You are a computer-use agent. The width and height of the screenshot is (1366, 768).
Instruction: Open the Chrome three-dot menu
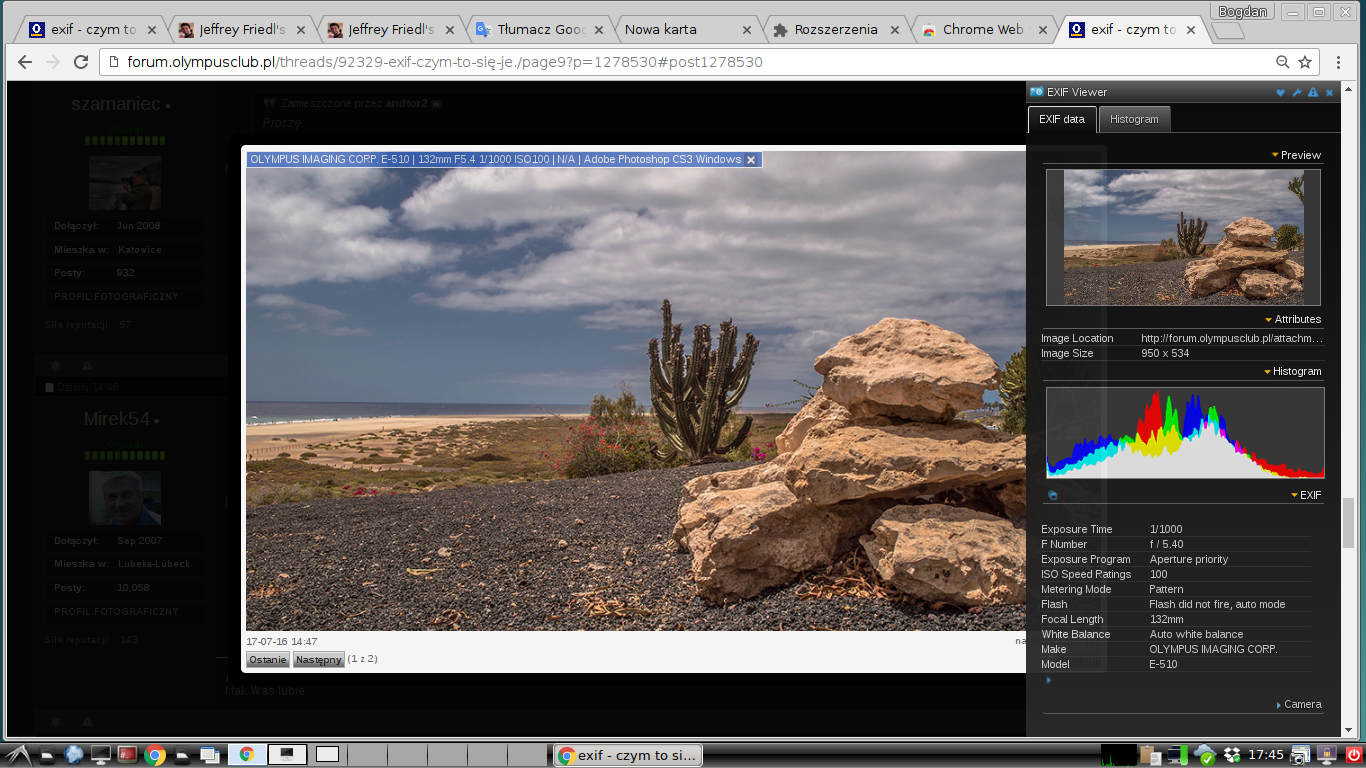[x=1339, y=62]
